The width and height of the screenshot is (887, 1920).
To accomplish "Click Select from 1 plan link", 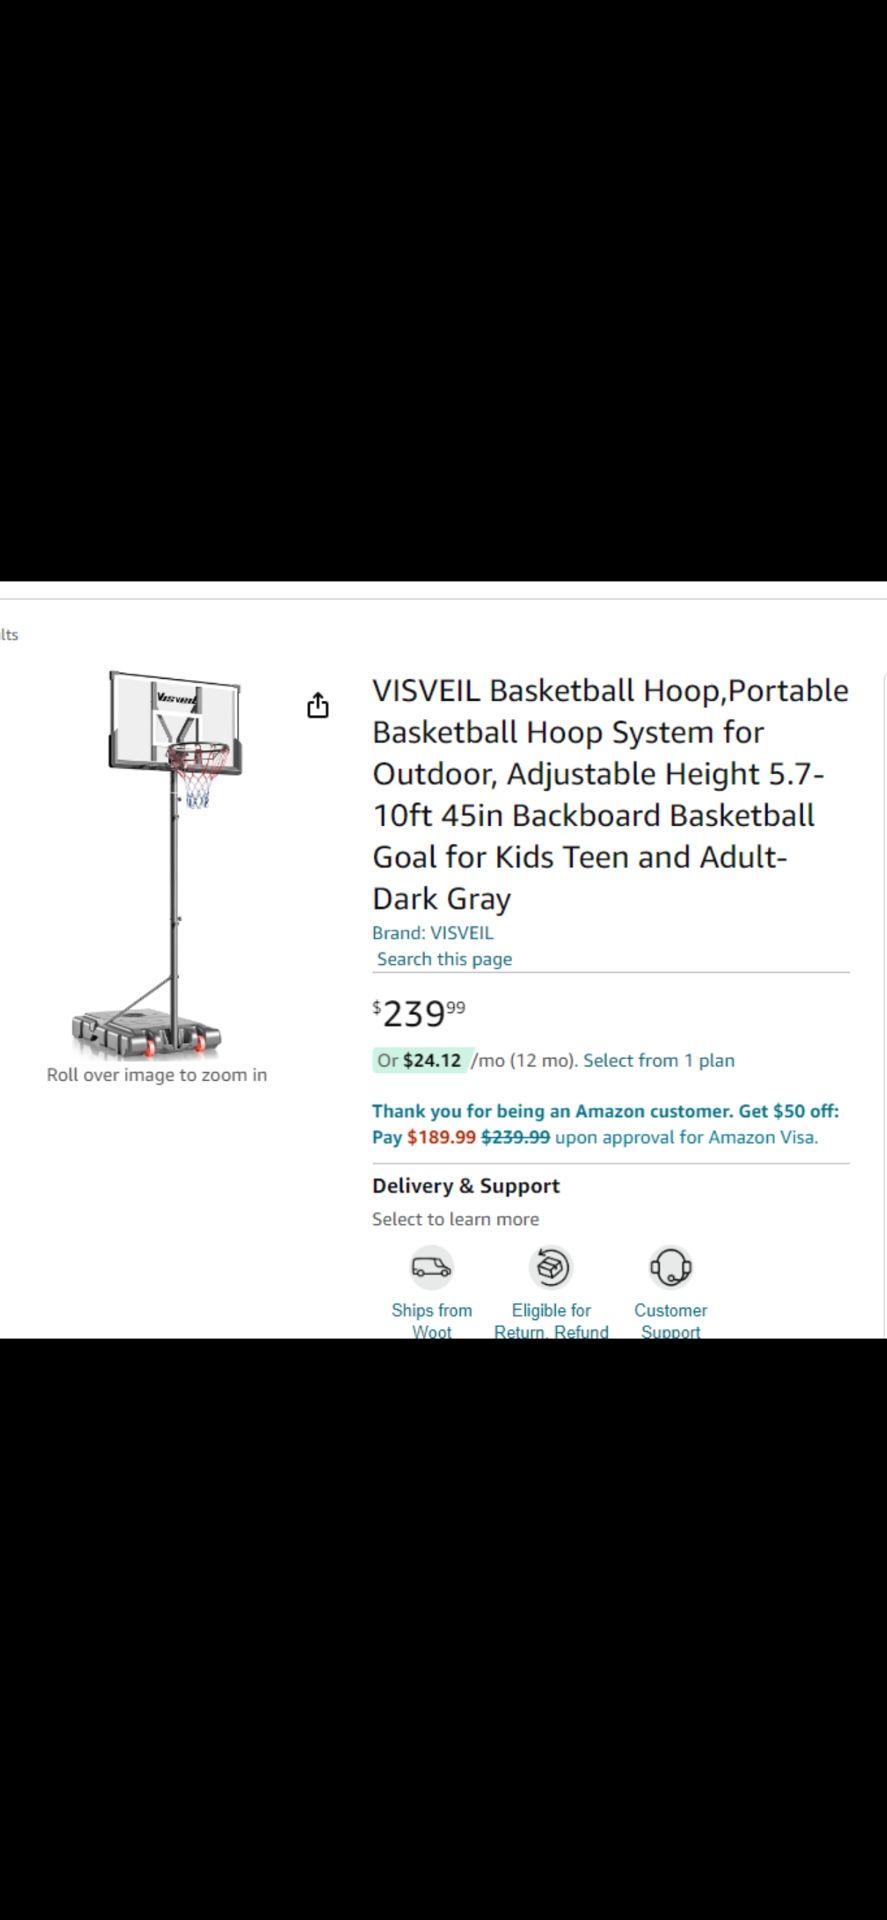I will pos(659,1060).
